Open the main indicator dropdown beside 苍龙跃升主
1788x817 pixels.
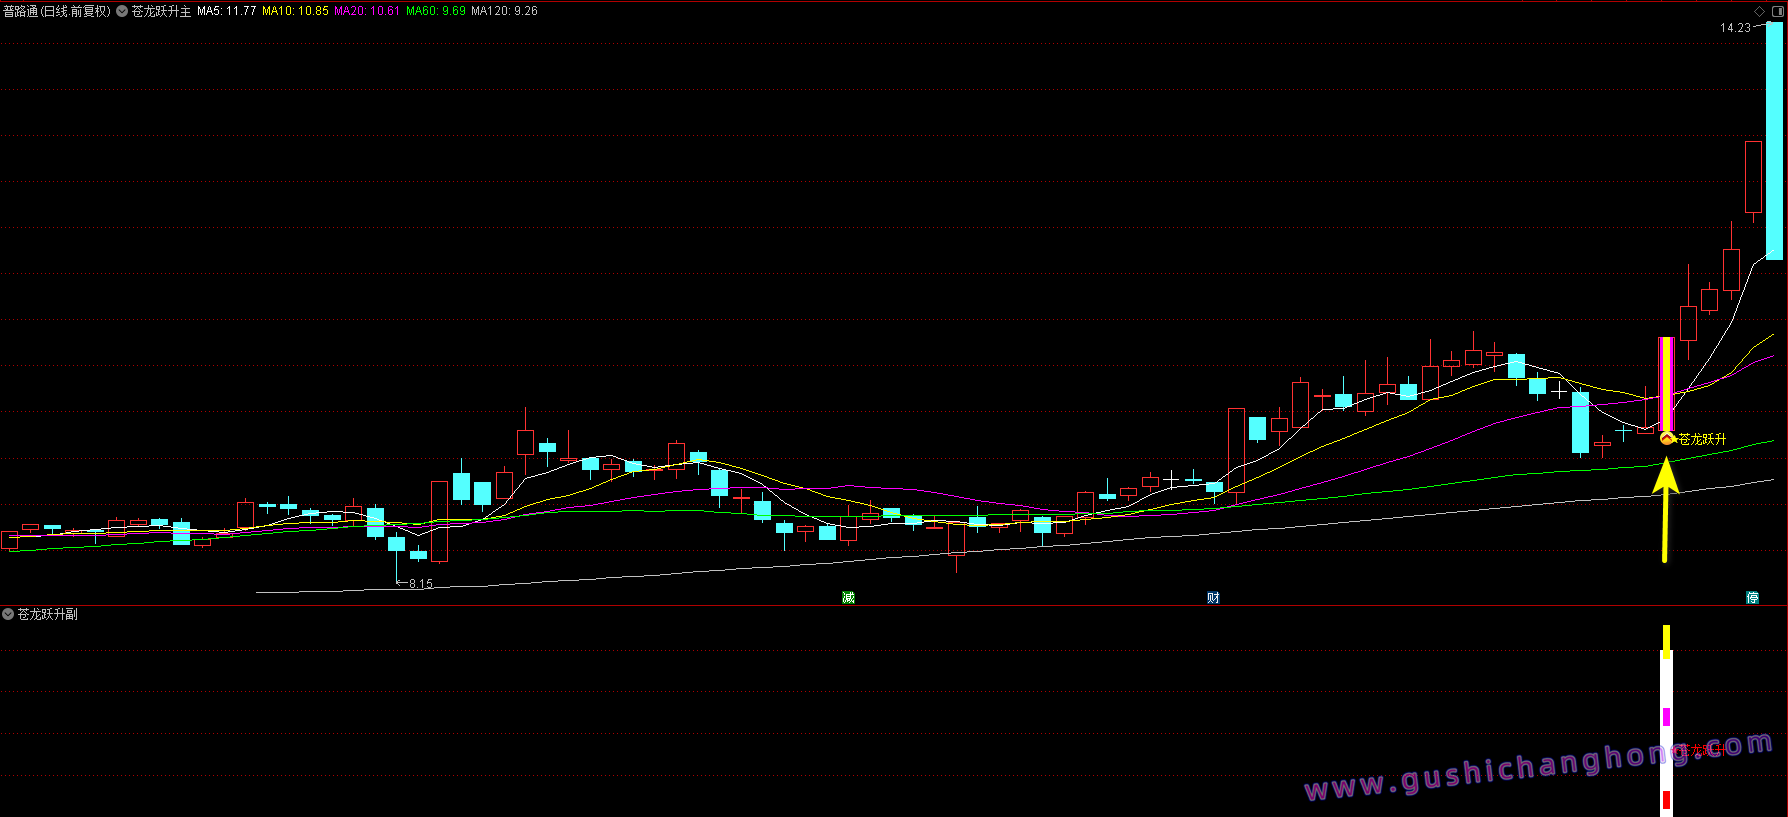click(x=122, y=11)
